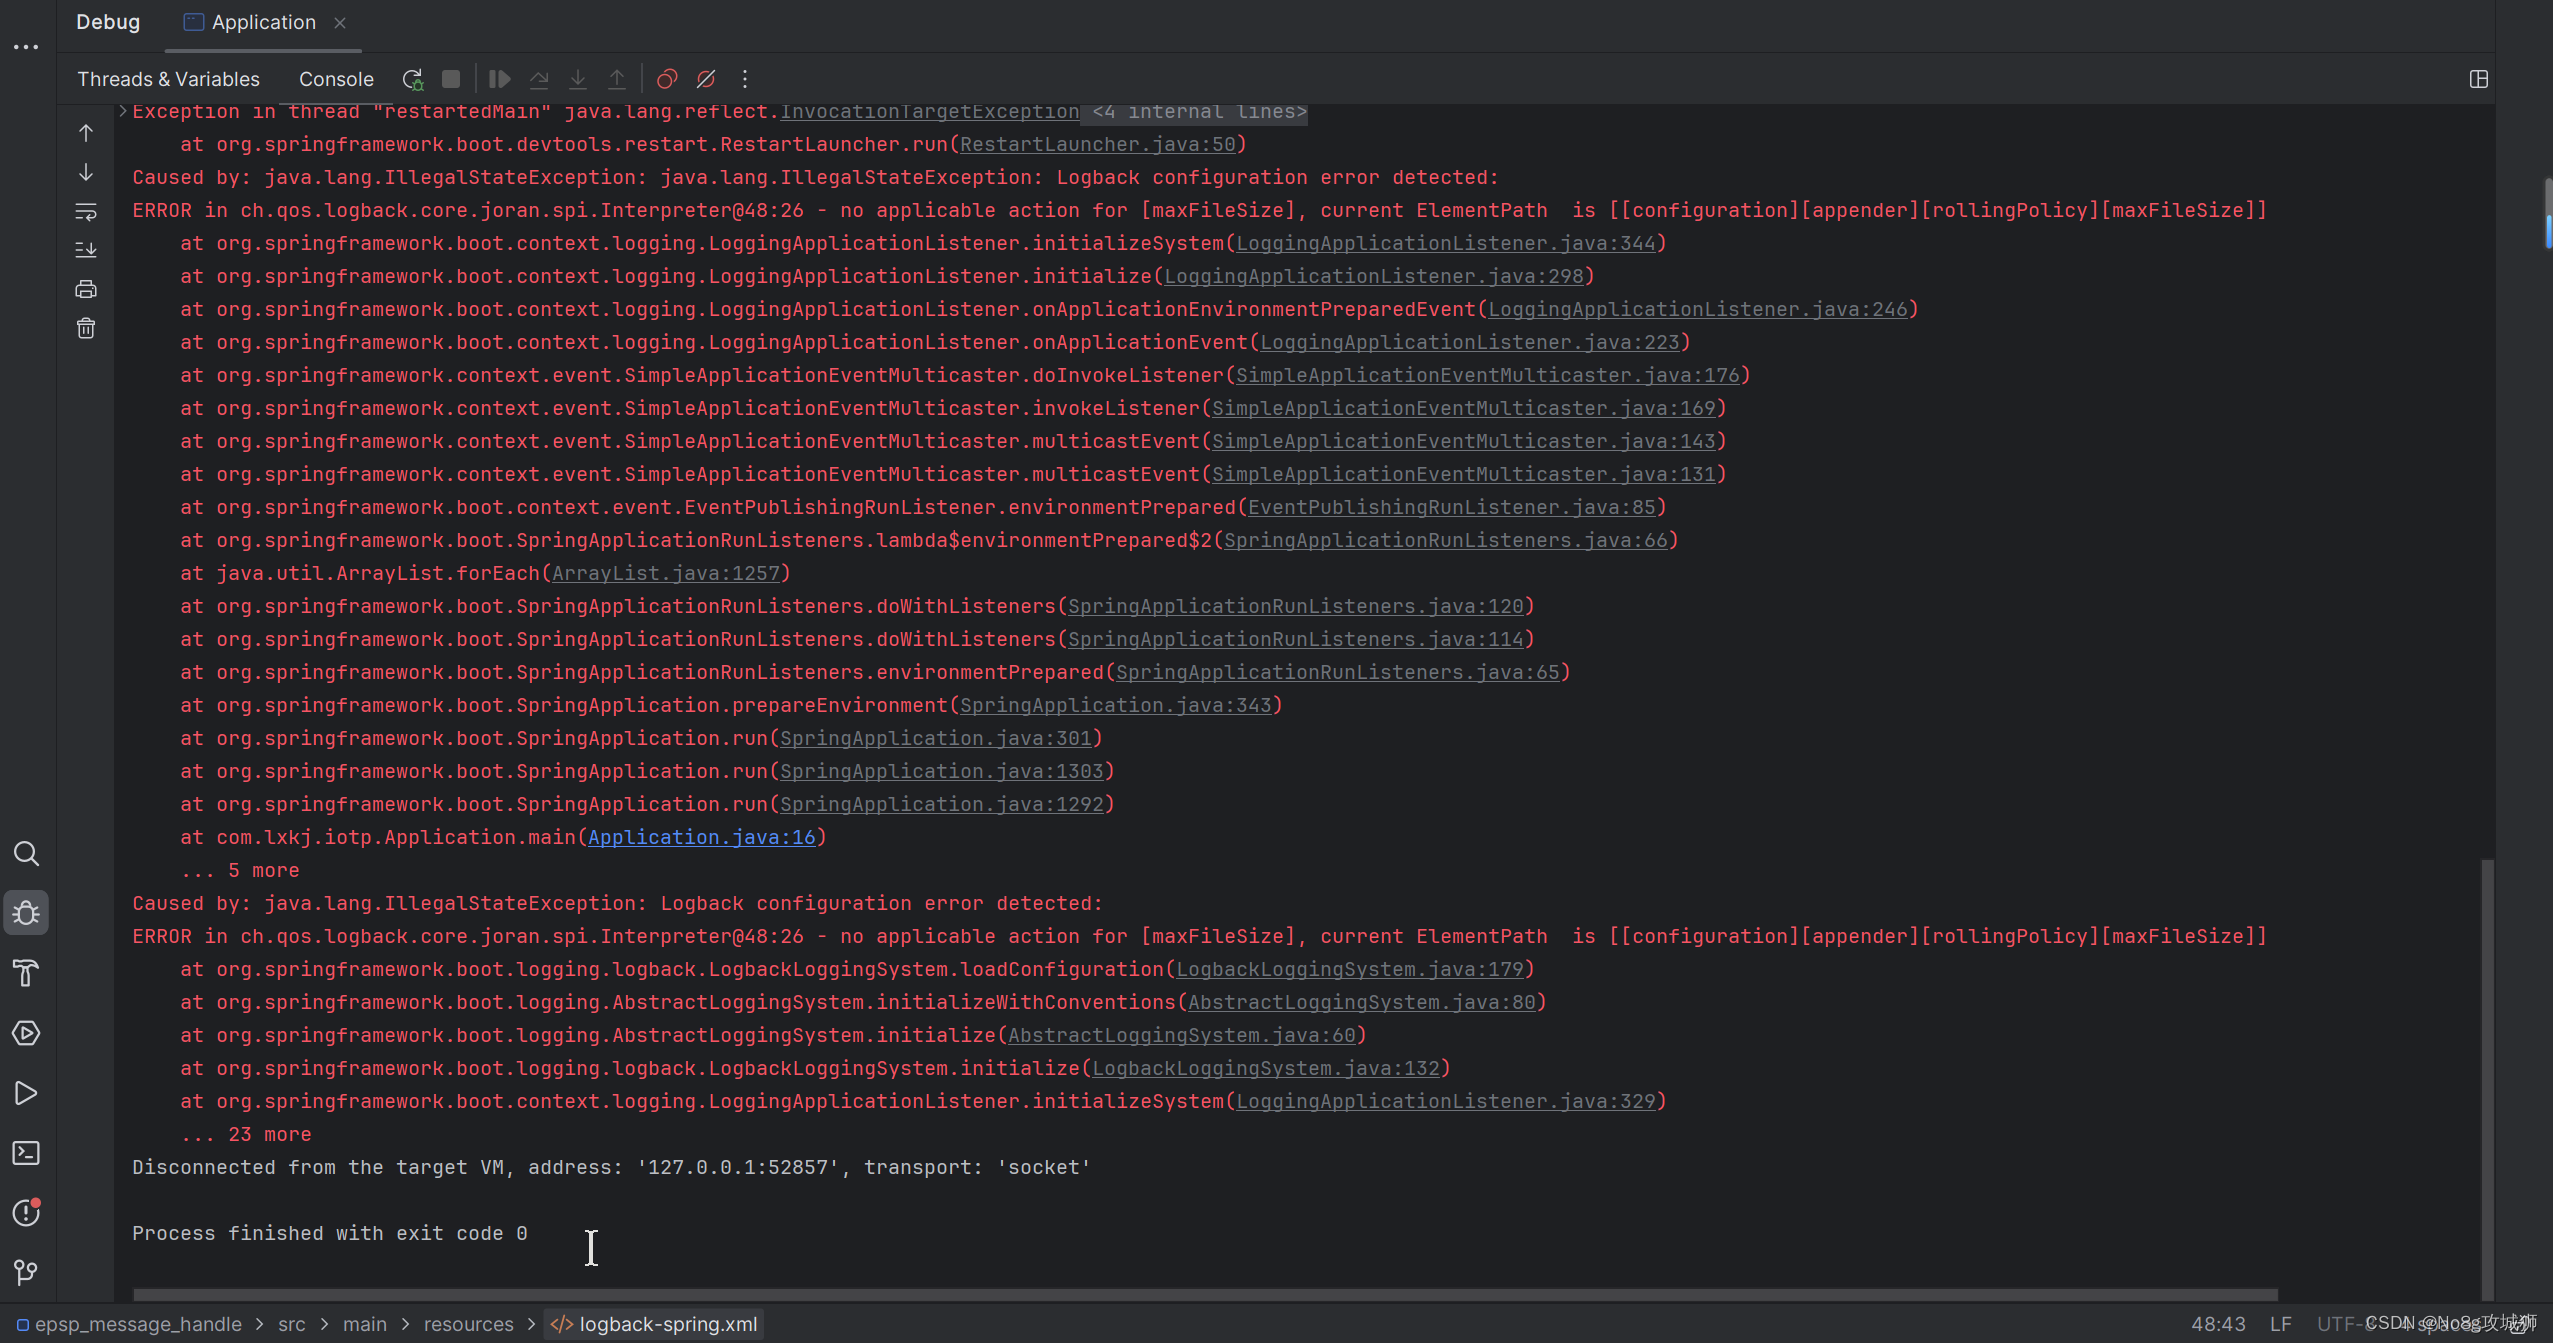Viewport: 2553px width, 1343px height.
Task: Select the Application debug tab
Action: pos(262,21)
